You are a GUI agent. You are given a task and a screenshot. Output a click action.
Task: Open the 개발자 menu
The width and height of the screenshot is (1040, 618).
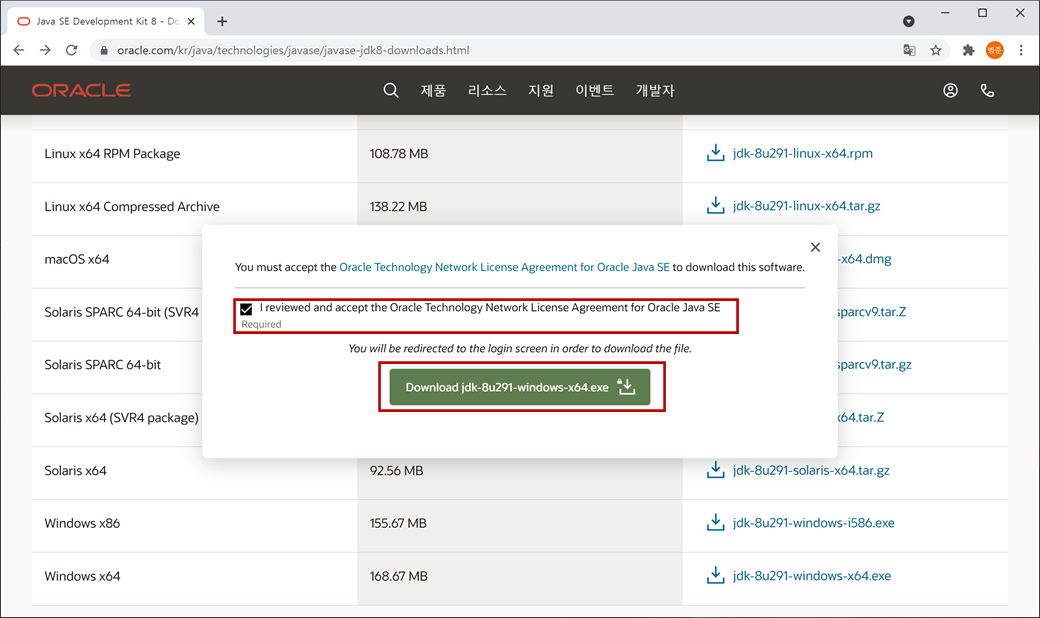tap(655, 90)
